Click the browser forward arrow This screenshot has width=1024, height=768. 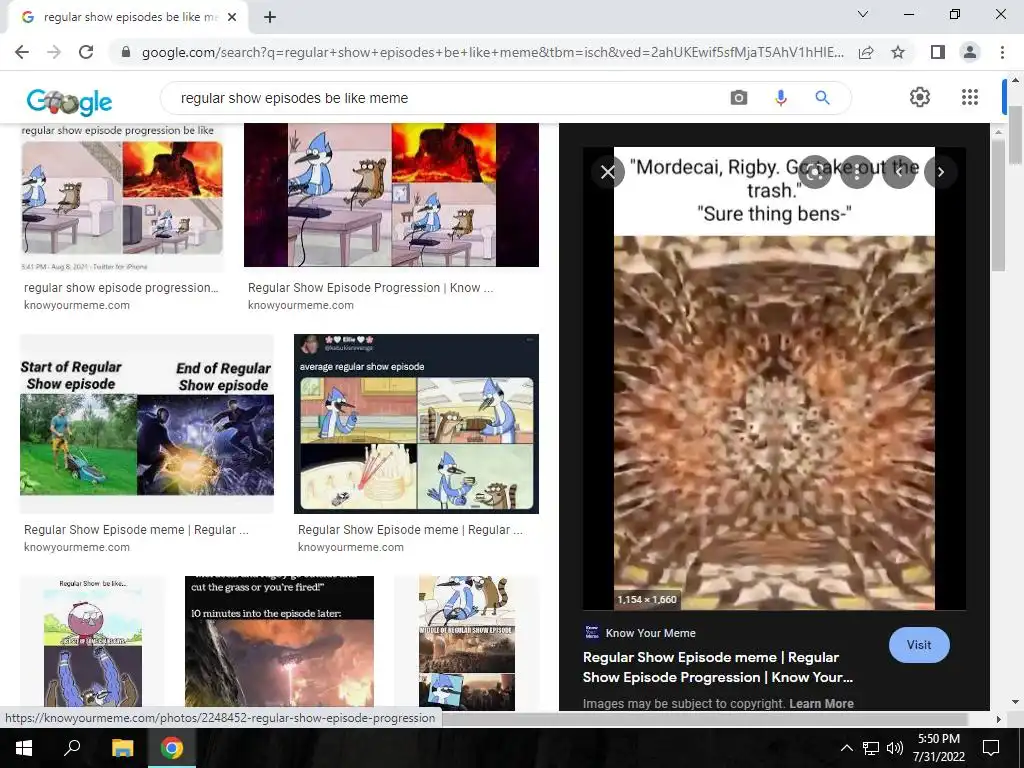(x=54, y=52)
